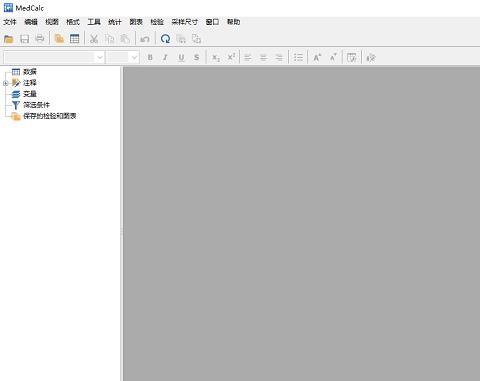Select 筛选条件 in the tree
Screen dimensions: 480x381
(36, 105)
